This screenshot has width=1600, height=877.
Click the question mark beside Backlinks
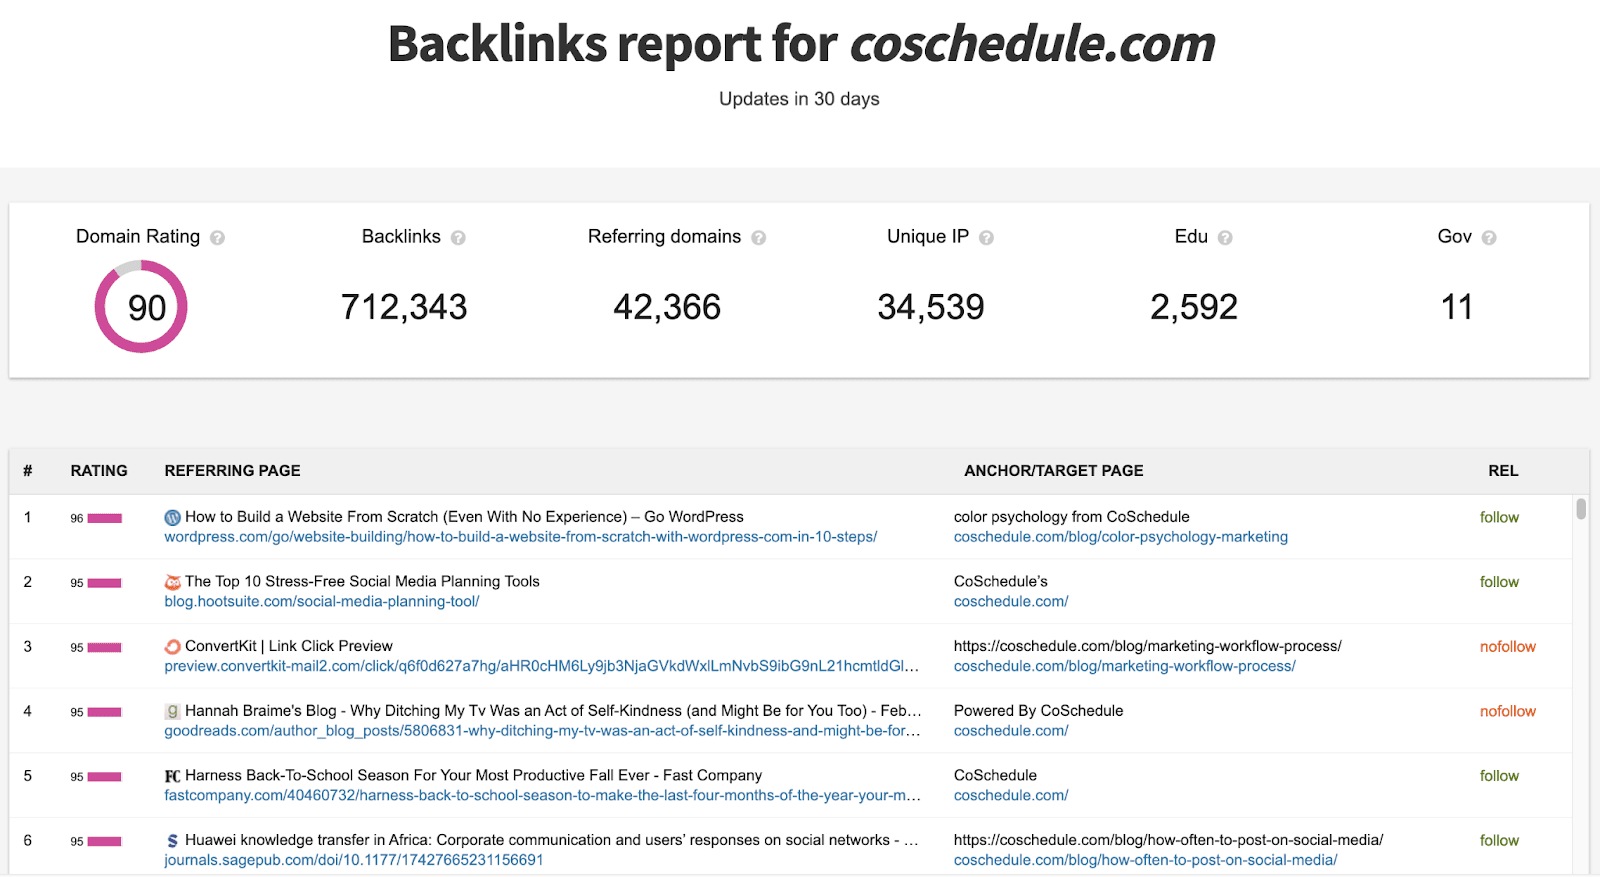click(459, 237)
